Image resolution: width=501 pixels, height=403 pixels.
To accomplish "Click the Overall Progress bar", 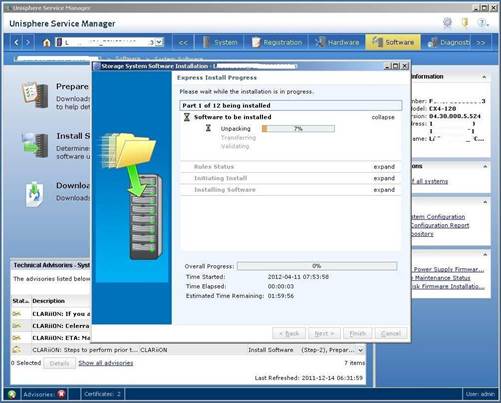I will point(317,266).
